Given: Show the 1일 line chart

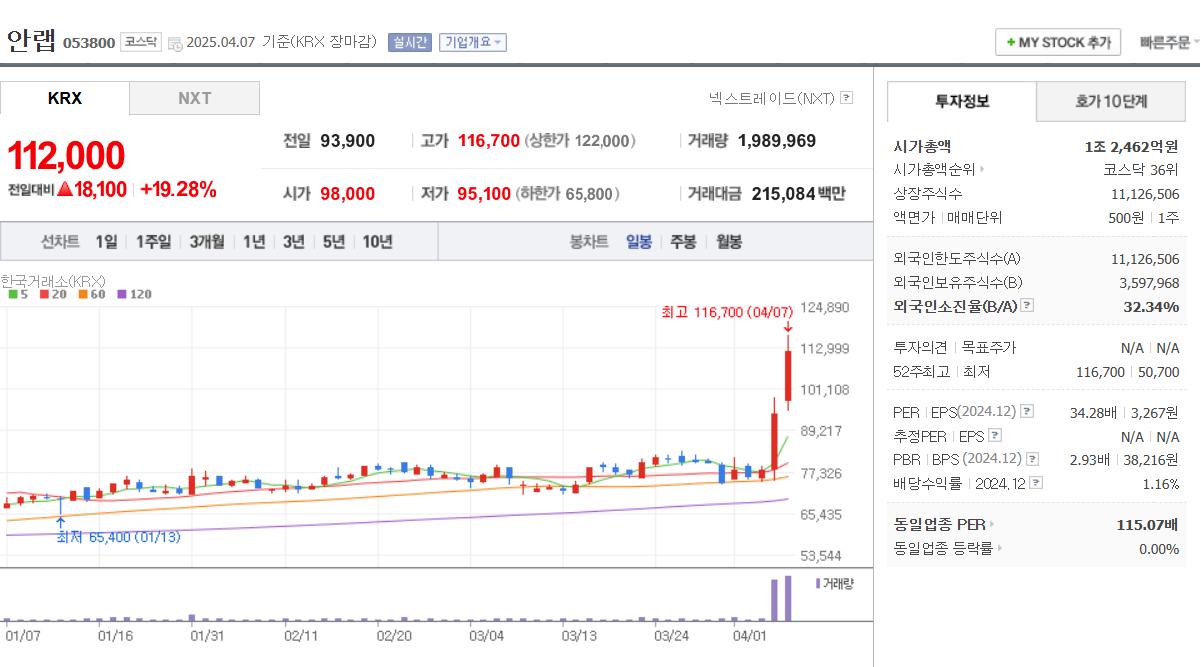Looking at the screenshot, I should pyautogui.click(x=106, y=242).
